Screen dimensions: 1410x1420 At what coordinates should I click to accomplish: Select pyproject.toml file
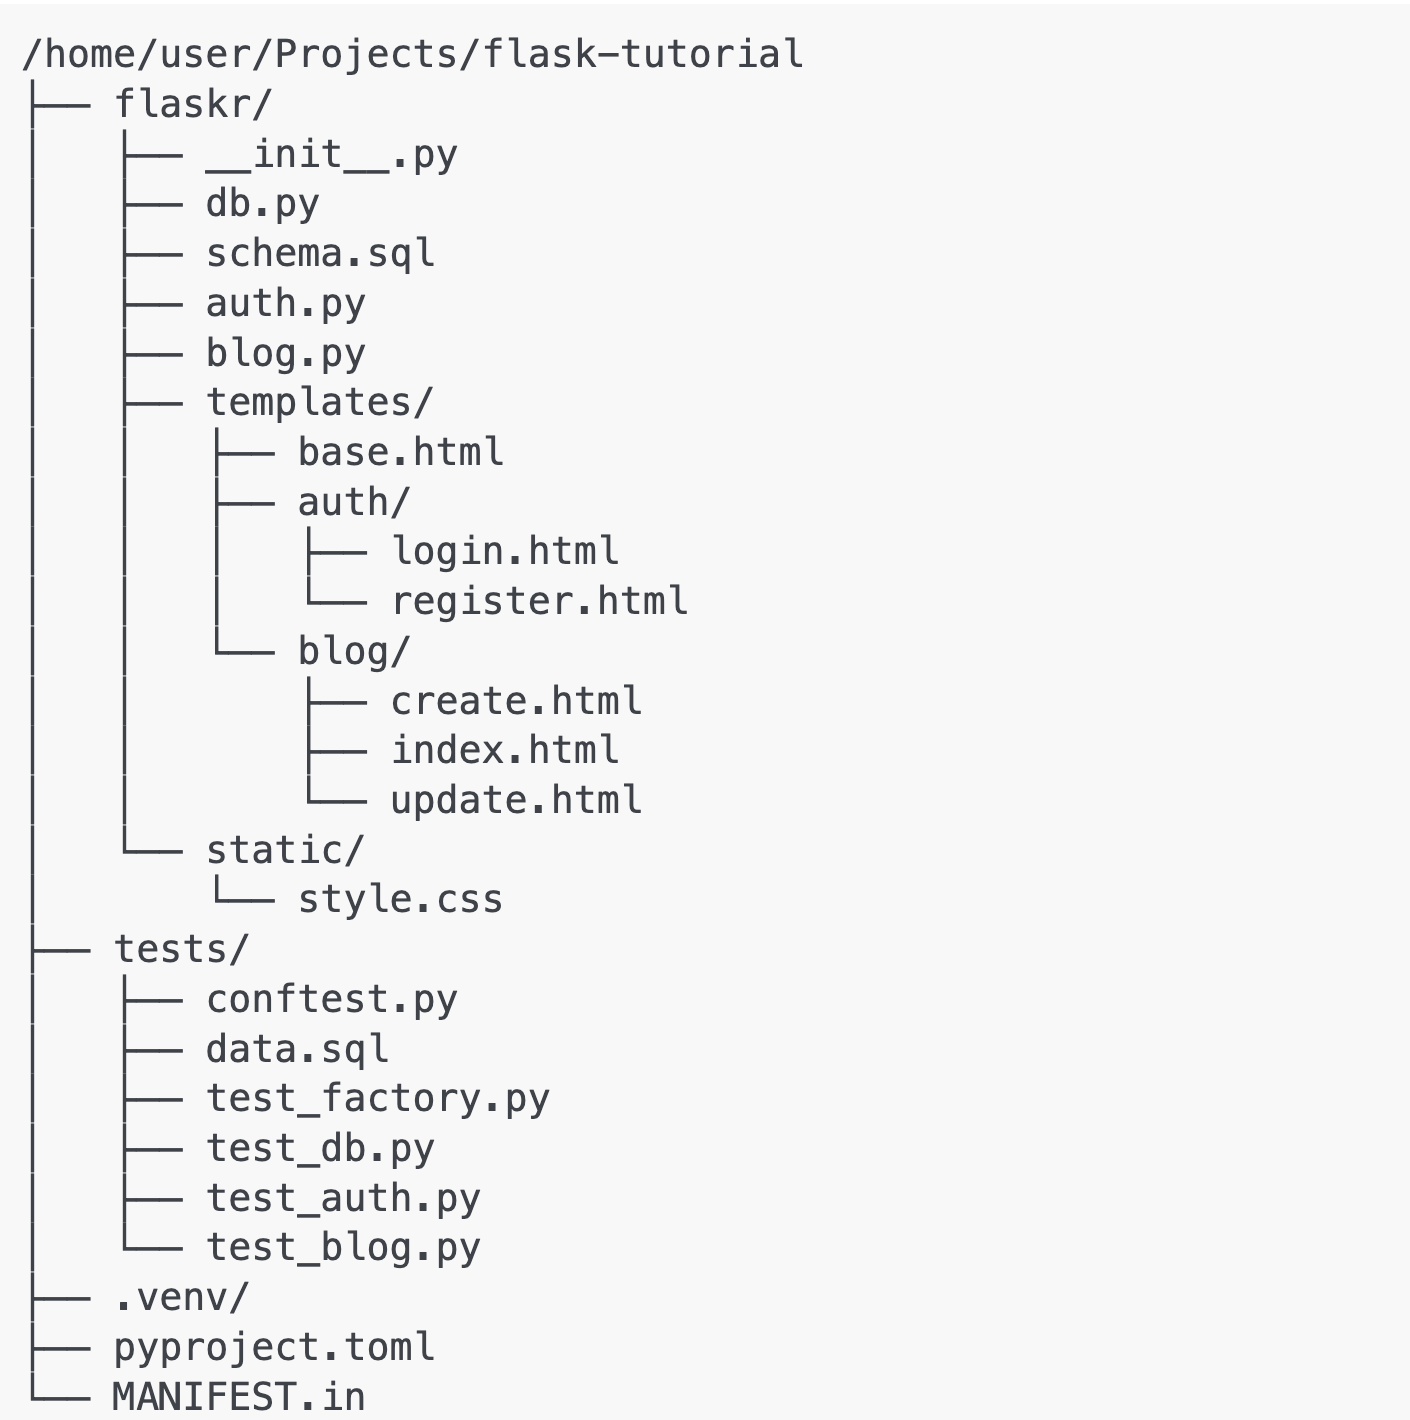(x=274, y=1347)
